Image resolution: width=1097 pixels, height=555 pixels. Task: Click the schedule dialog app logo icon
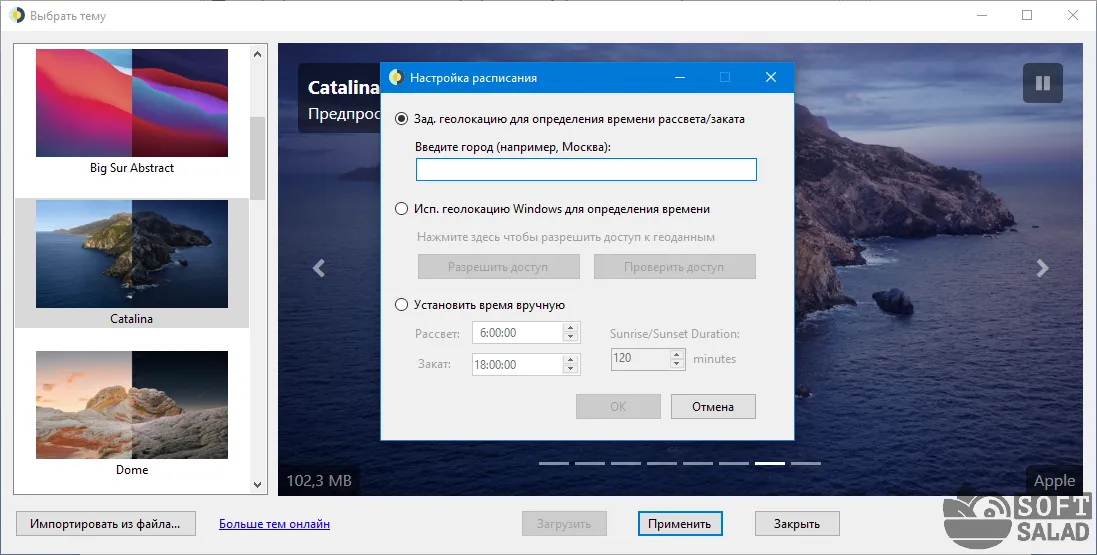click(x=396, y=77)
